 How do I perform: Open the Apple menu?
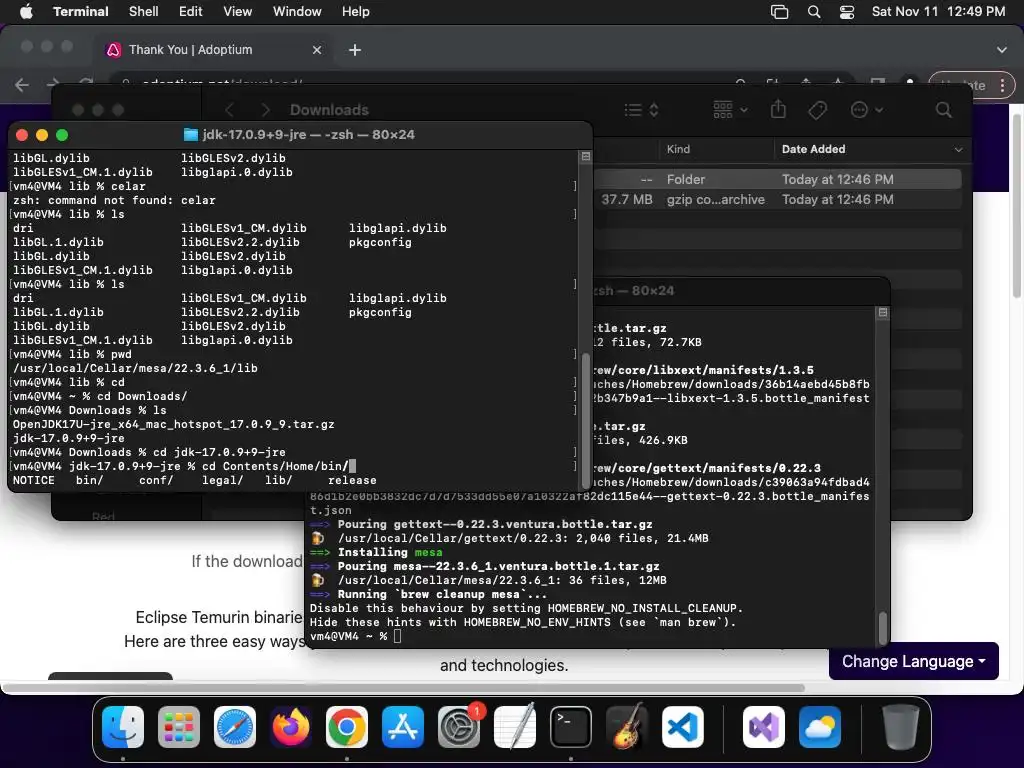click(x=26, y=12)
